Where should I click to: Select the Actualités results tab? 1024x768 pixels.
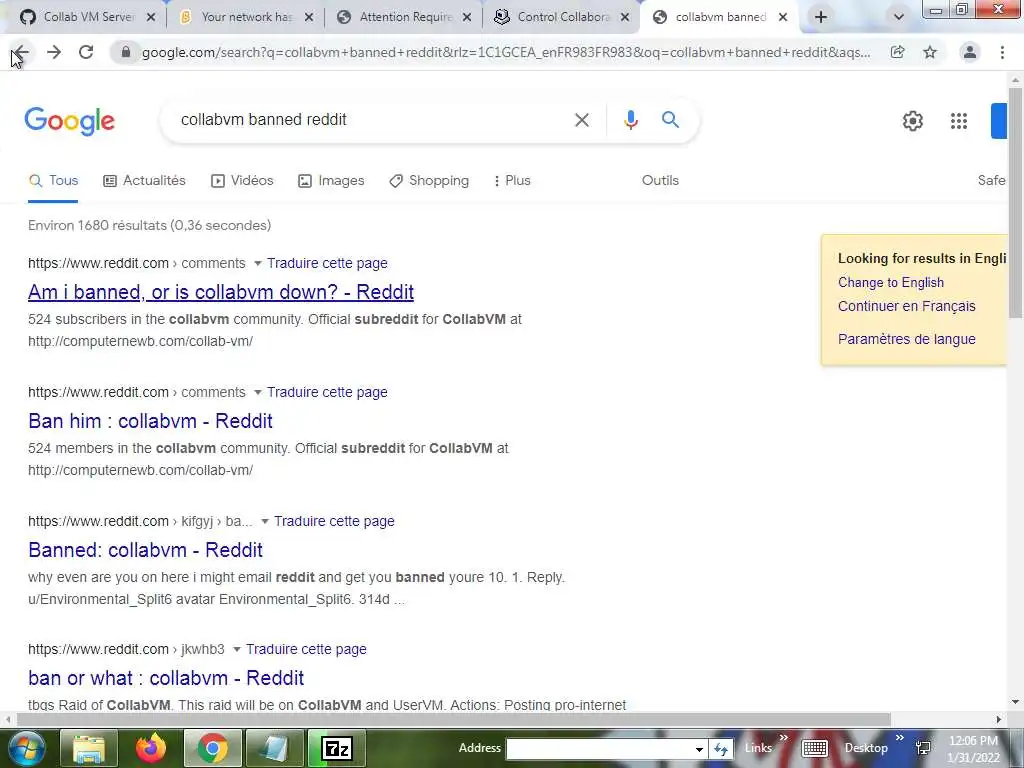(144, 181)
